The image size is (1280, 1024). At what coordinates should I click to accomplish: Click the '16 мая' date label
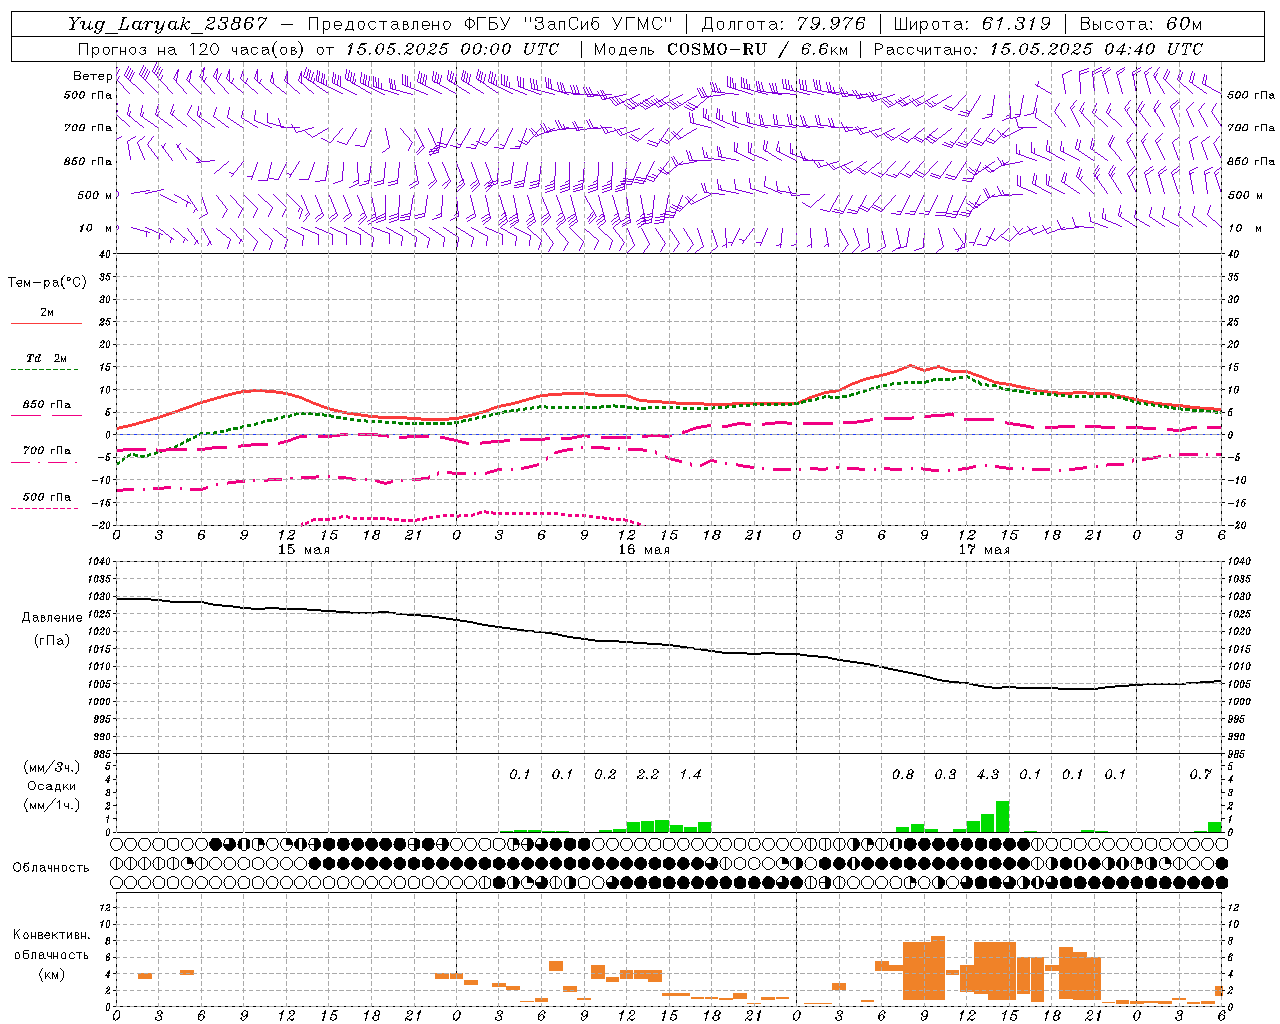pyautogui.click(x=644, y=550)
